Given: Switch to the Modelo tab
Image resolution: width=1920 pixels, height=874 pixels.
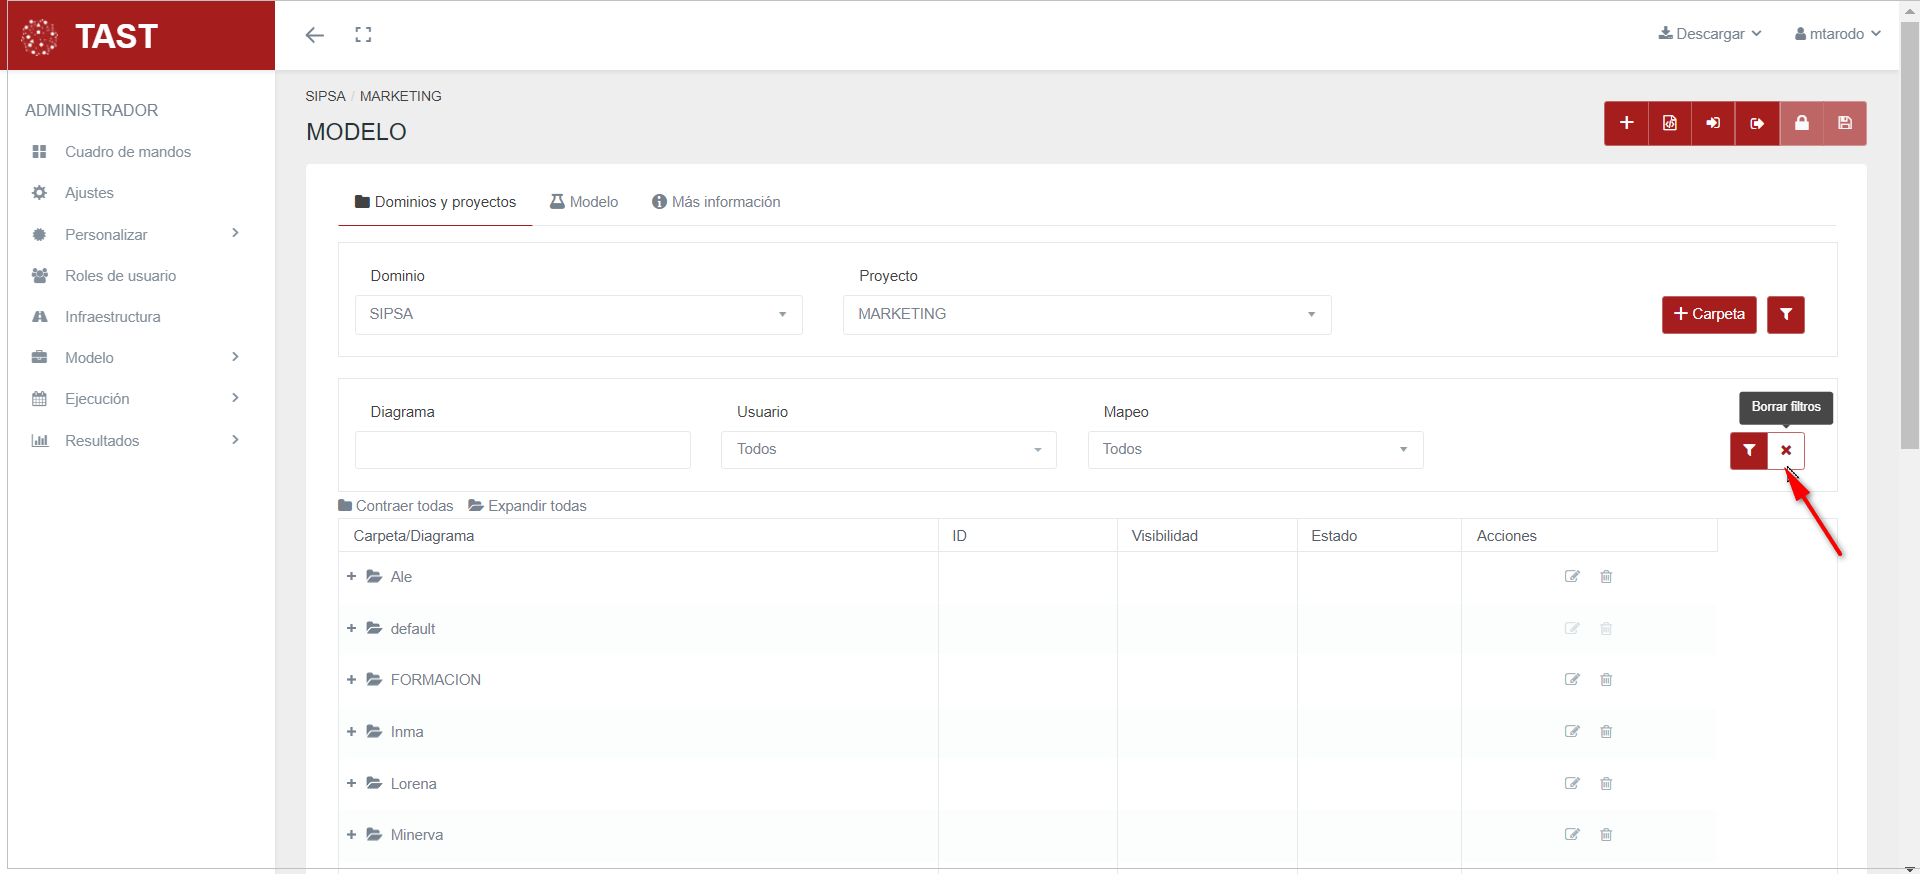Looking at the screenshot, I should [584, 202].
